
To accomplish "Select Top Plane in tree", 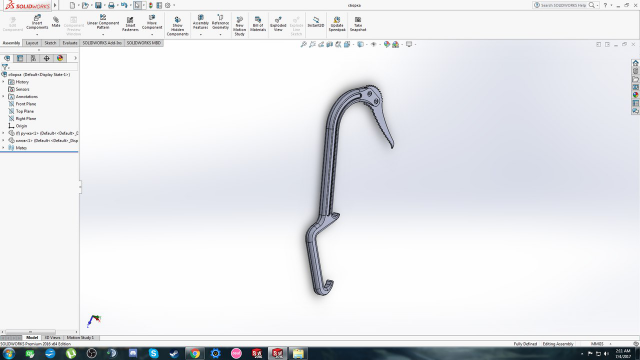I will pyautogui.click(x=24, y=111).
